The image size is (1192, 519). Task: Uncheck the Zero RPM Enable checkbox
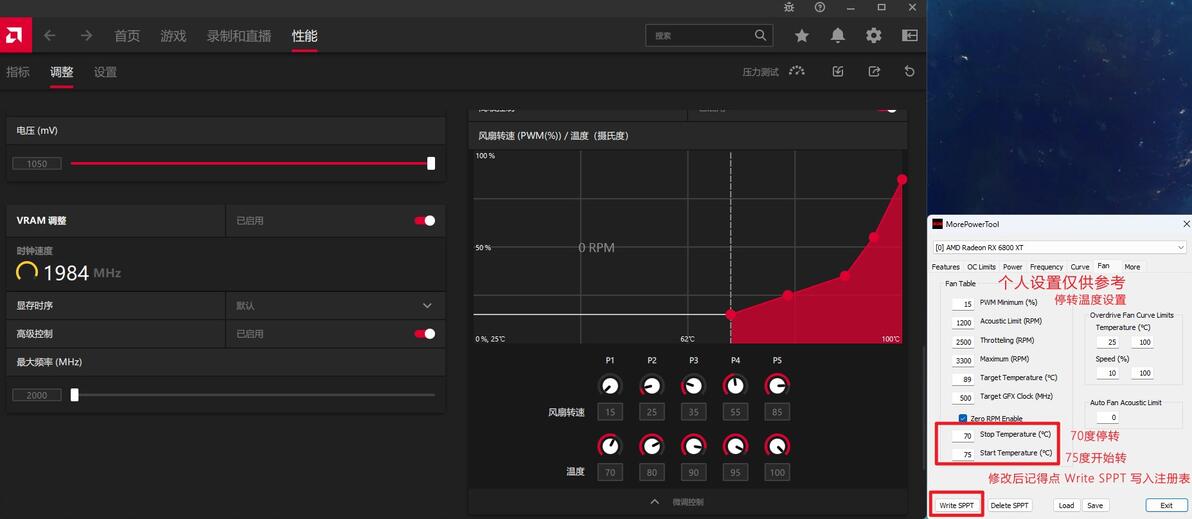pos(962,419)
